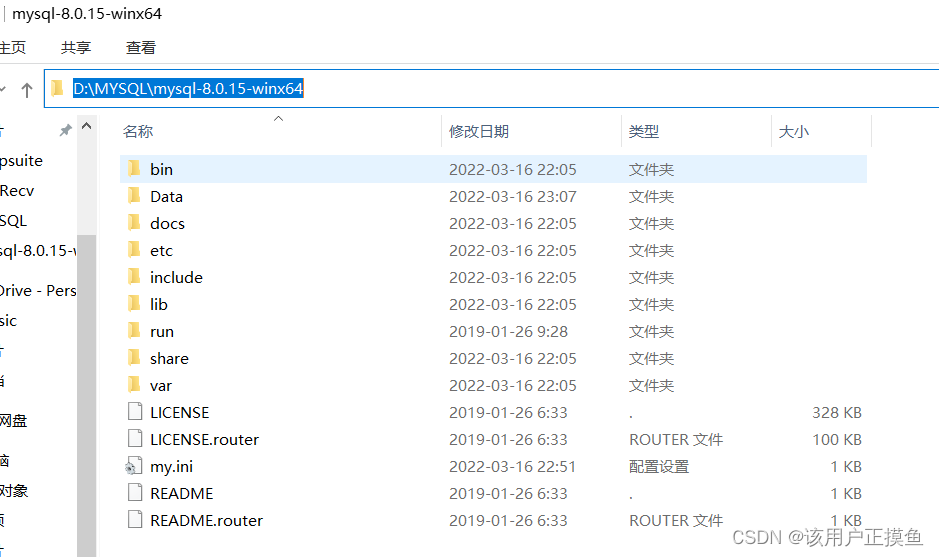Viewport: 939px width, 557px height.
Task: Select the 'my.ini' file name
Action: point(171,467)
